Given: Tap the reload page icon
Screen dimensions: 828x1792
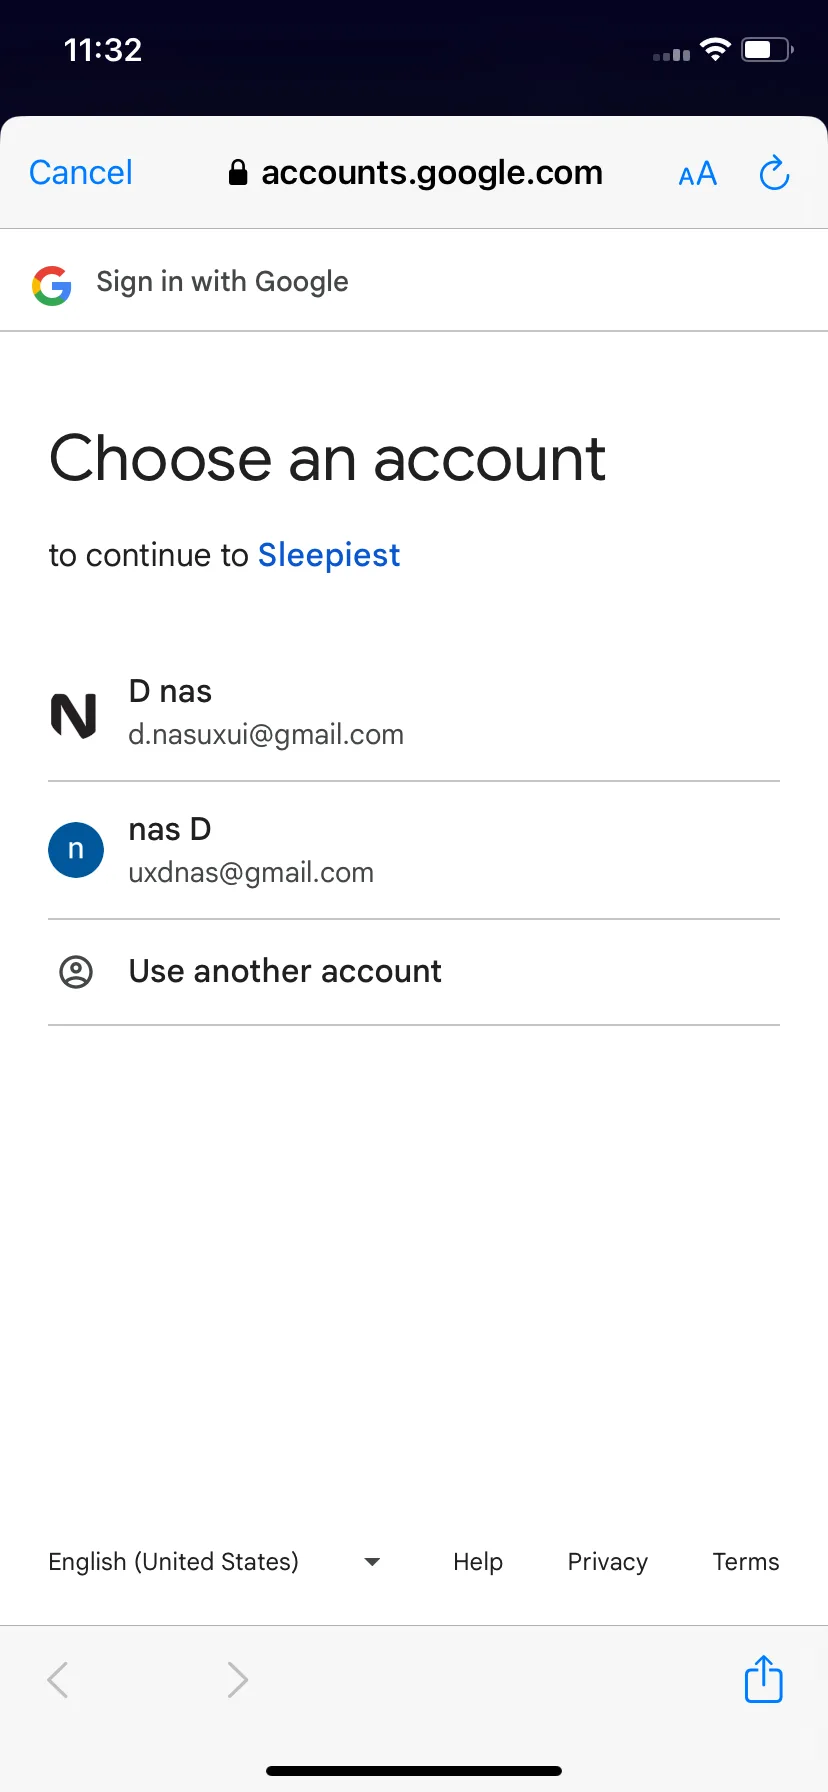Looking at the screenshot, I should (774, 173).
